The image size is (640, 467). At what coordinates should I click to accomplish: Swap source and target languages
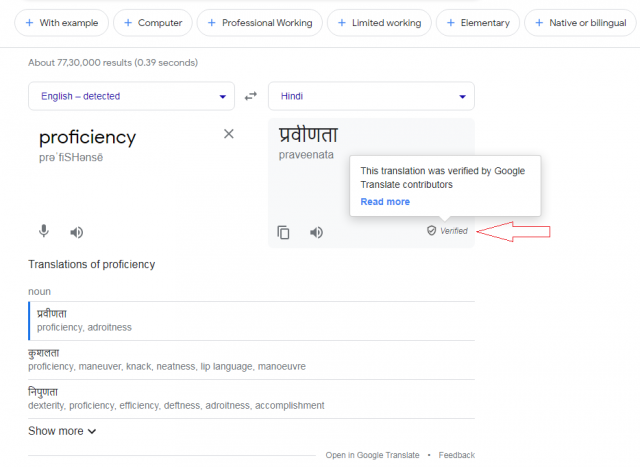point(251,96)
